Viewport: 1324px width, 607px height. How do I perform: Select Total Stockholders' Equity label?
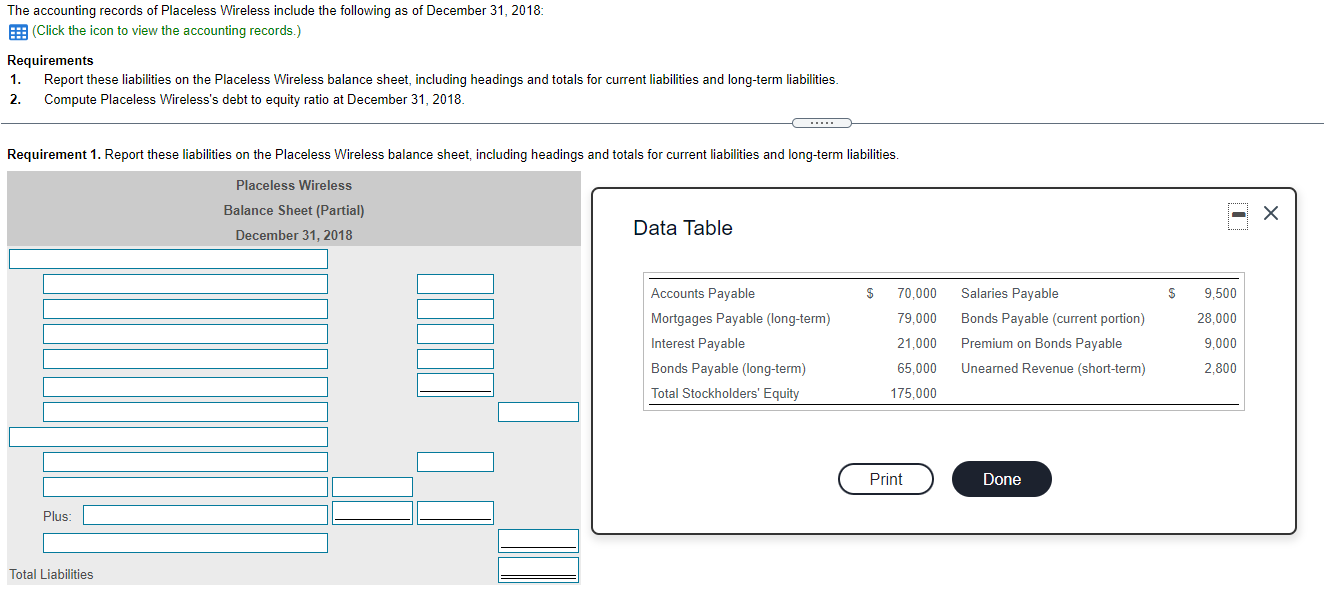tap(725, 393)
